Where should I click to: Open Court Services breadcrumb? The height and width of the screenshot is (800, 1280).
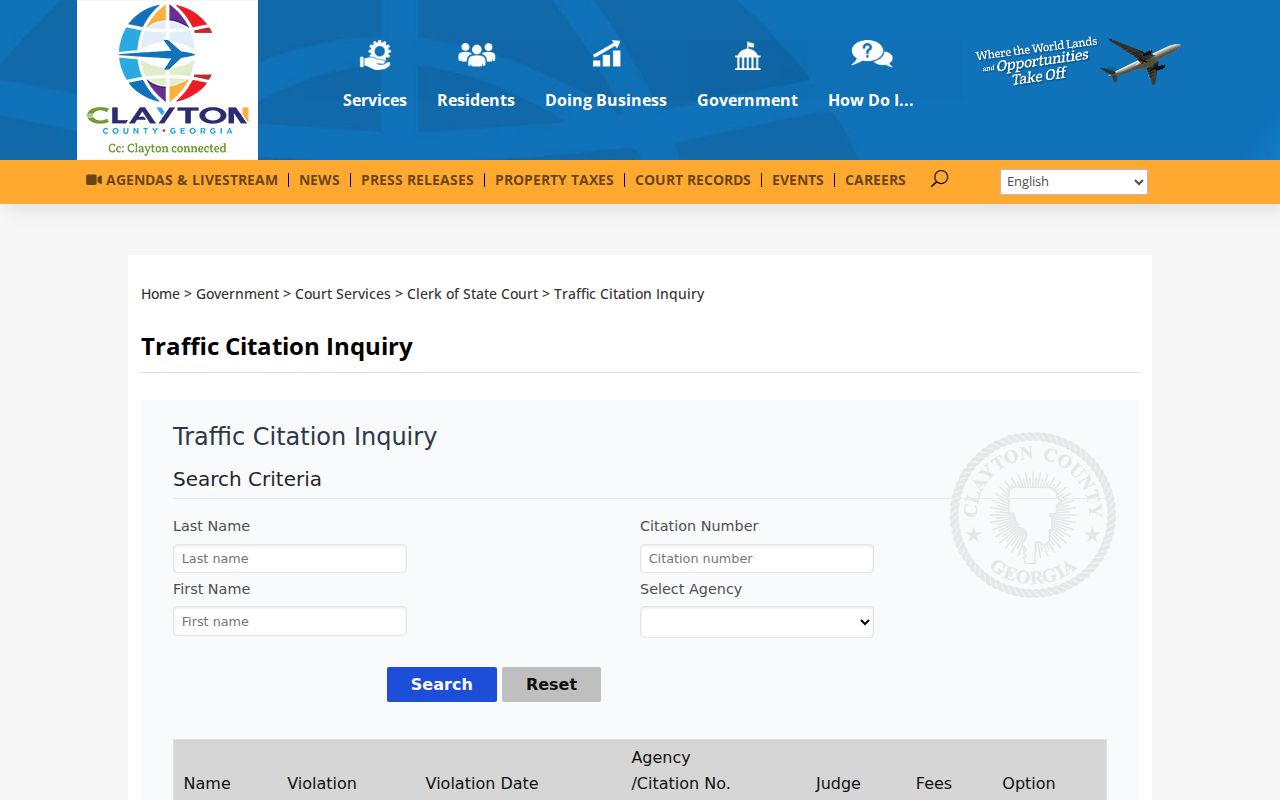(343, 294)
